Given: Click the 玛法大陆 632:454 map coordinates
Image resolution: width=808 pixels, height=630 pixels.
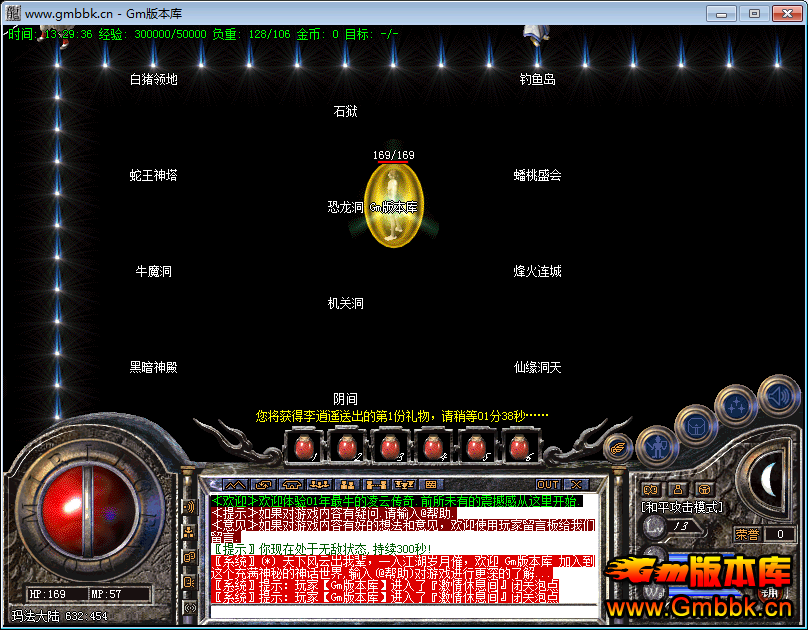Looking at the screenshot, I should (60, 616).
